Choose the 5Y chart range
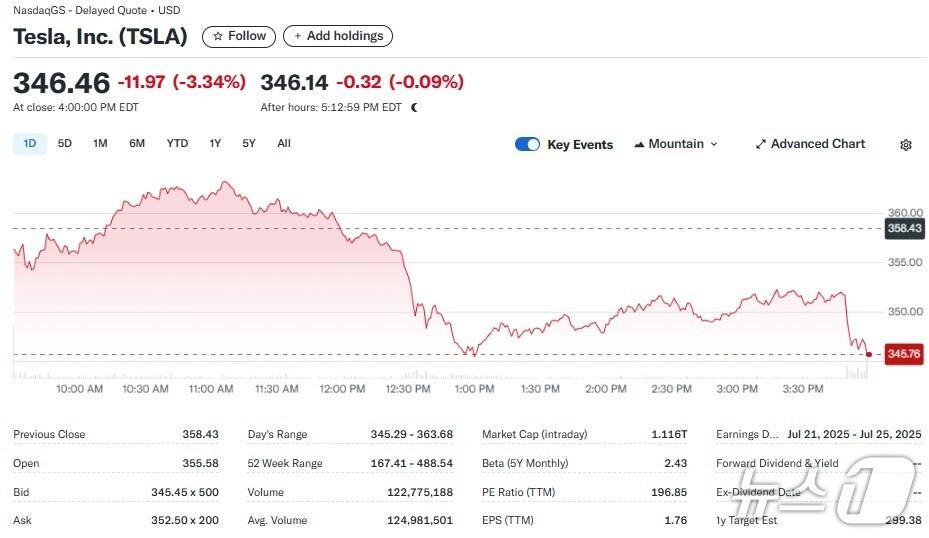This screenshot has width=929, height=538. click(249, 144)
